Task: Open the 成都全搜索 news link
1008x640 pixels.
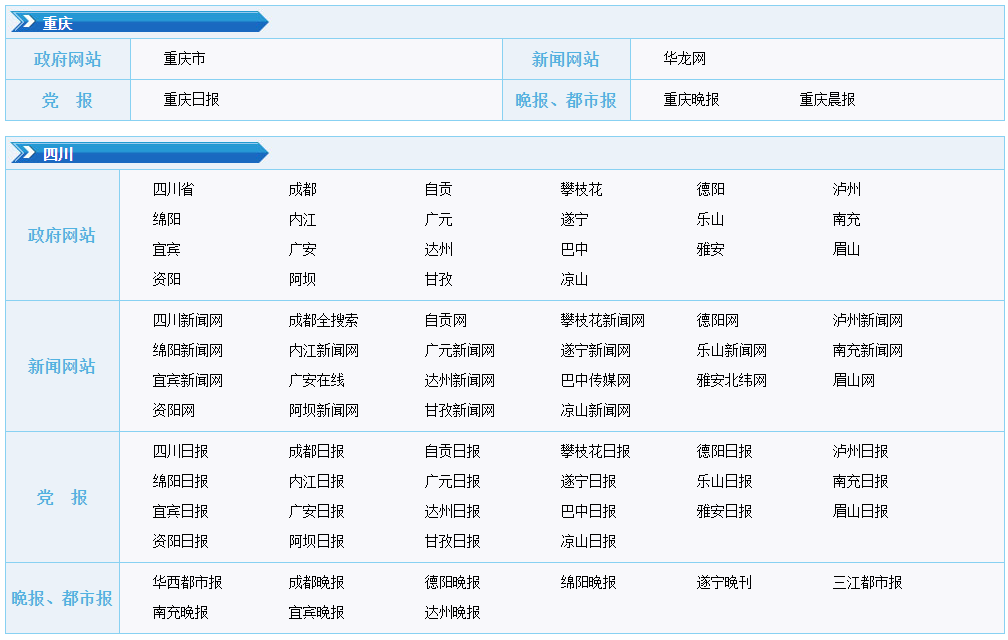Action: pyautogui.click(x=323, y=321)
